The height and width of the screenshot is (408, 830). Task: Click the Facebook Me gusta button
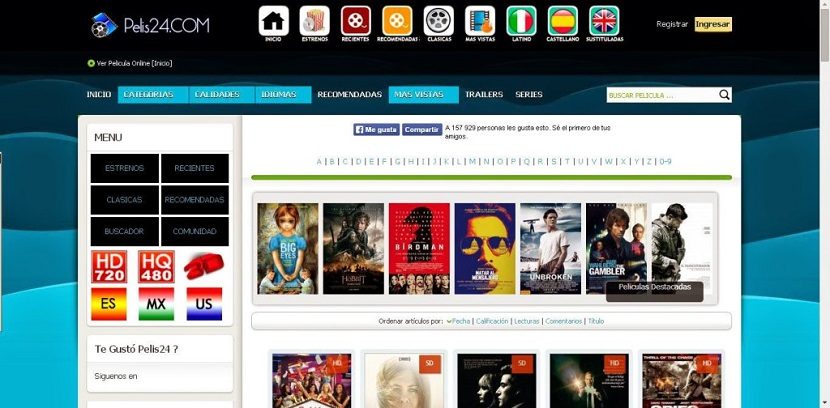[376, 130]
